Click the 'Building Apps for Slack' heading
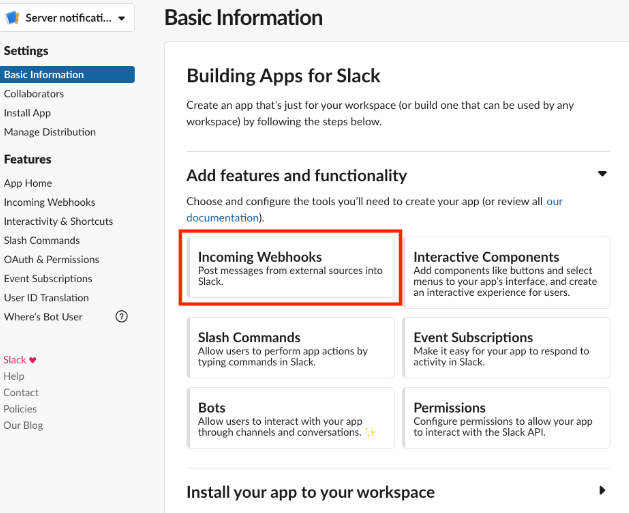 coord(284,76)
